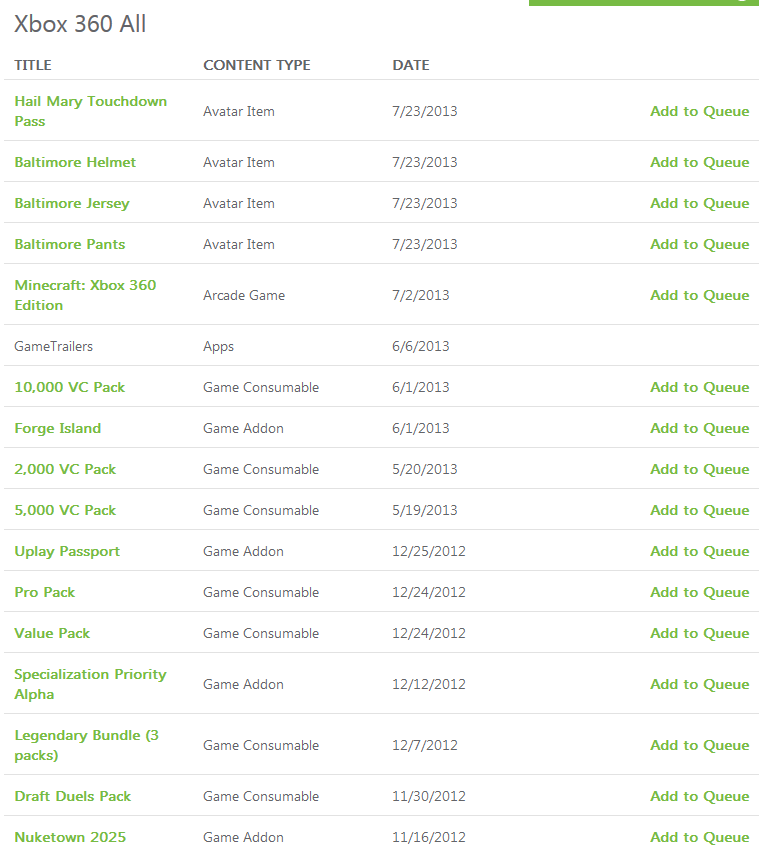Select the 12/25/2012 date cell
The width and height of the screenshot is (770, 852).
(x=429, y=552)
